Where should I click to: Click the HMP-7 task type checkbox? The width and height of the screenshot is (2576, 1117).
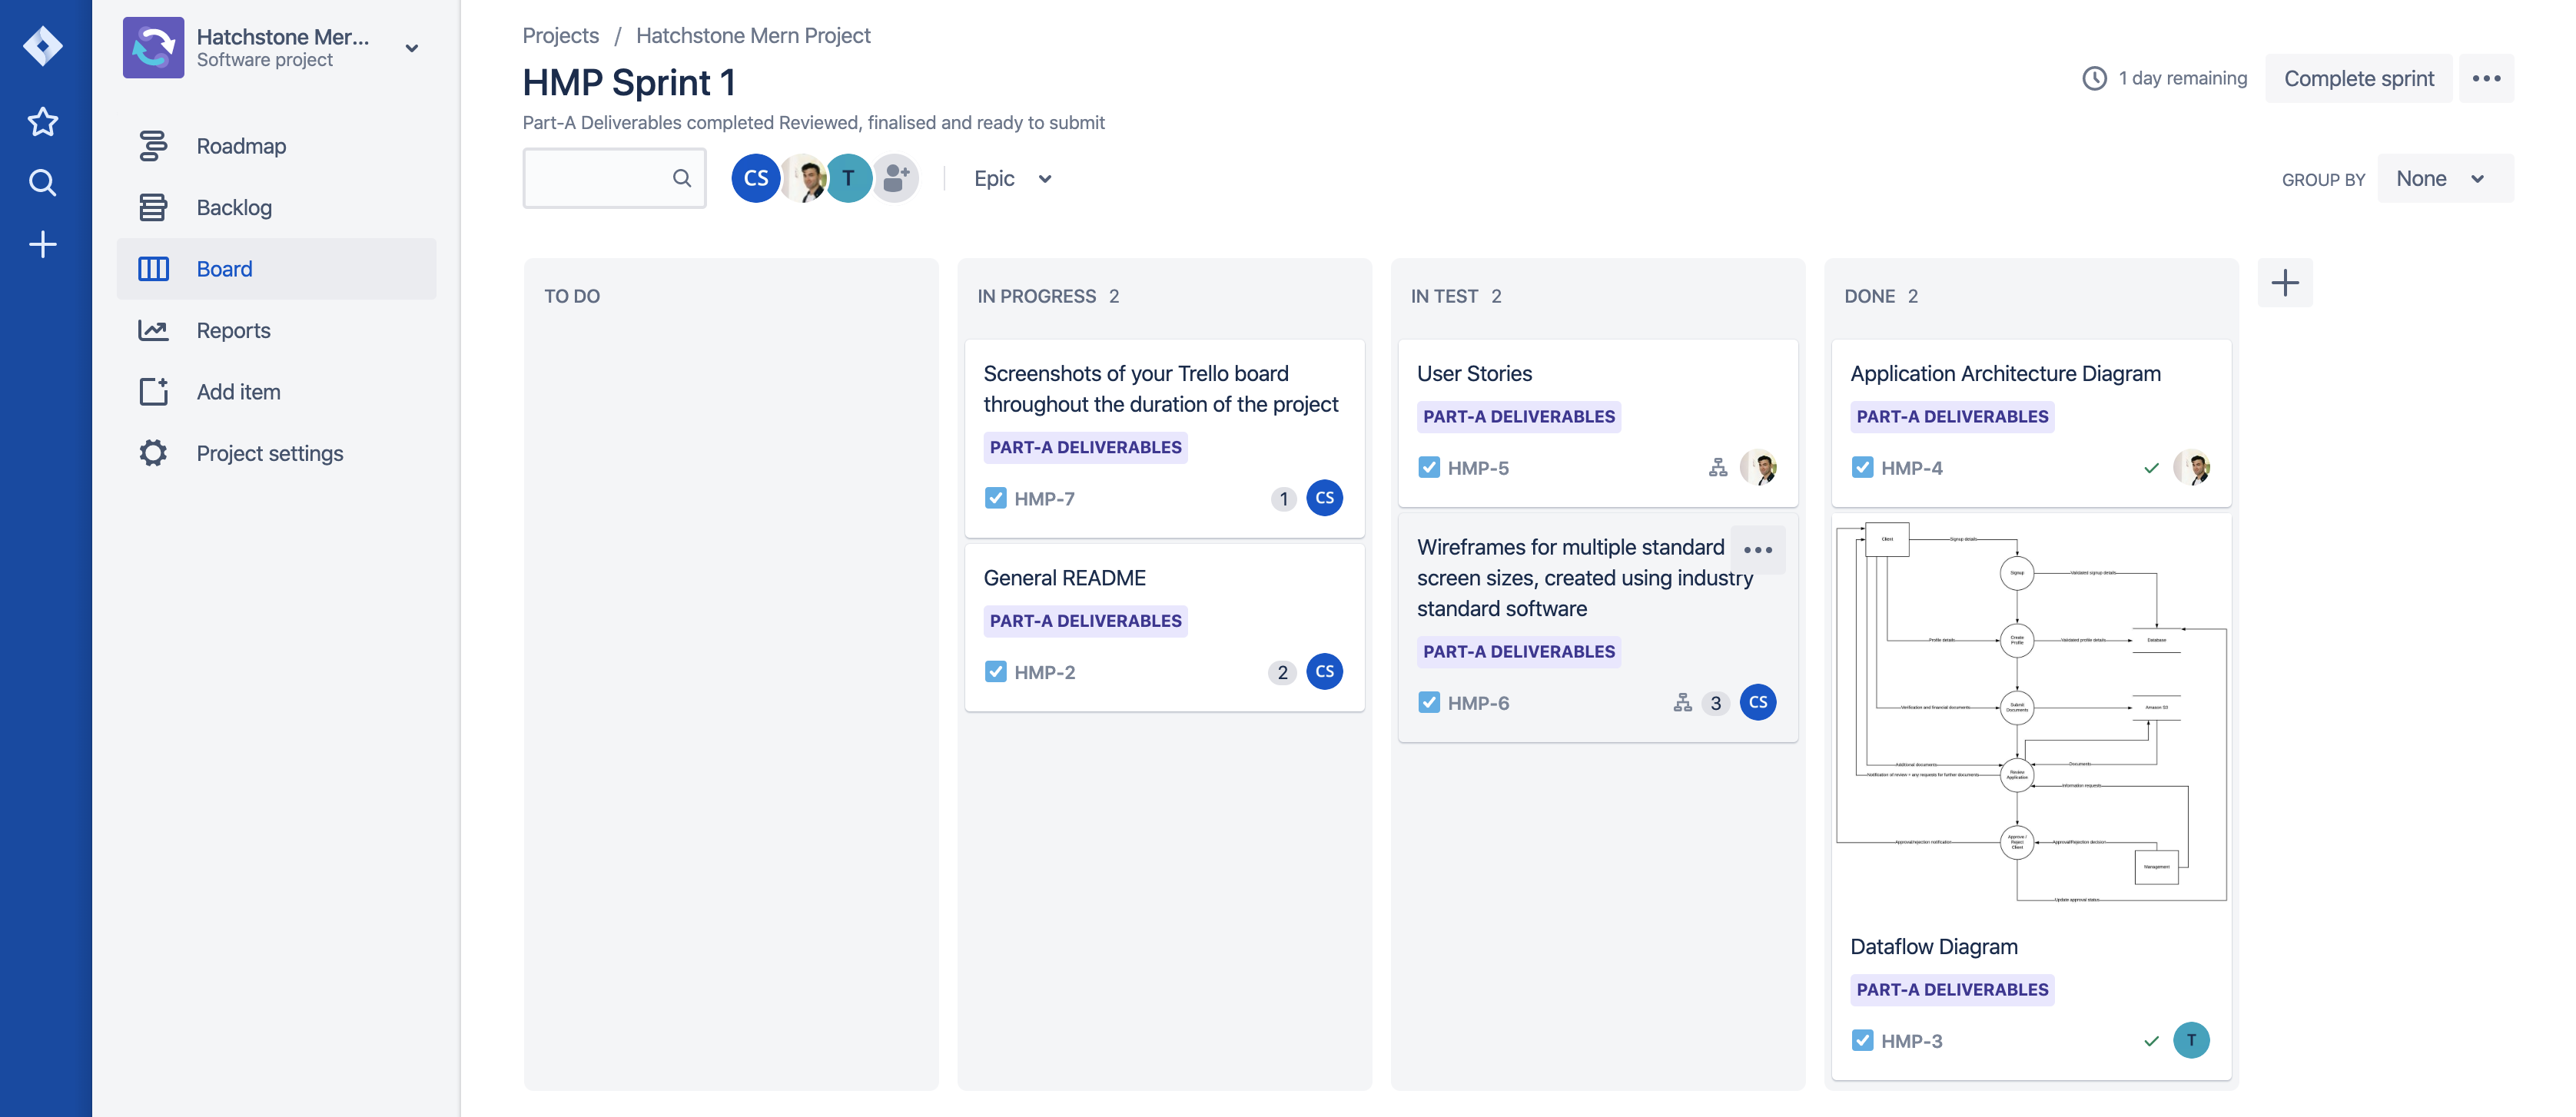pyautogui.click(x=995, y=498)
